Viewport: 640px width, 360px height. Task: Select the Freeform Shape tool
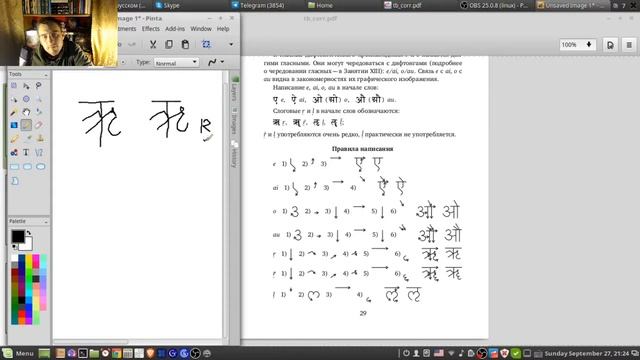15,181
